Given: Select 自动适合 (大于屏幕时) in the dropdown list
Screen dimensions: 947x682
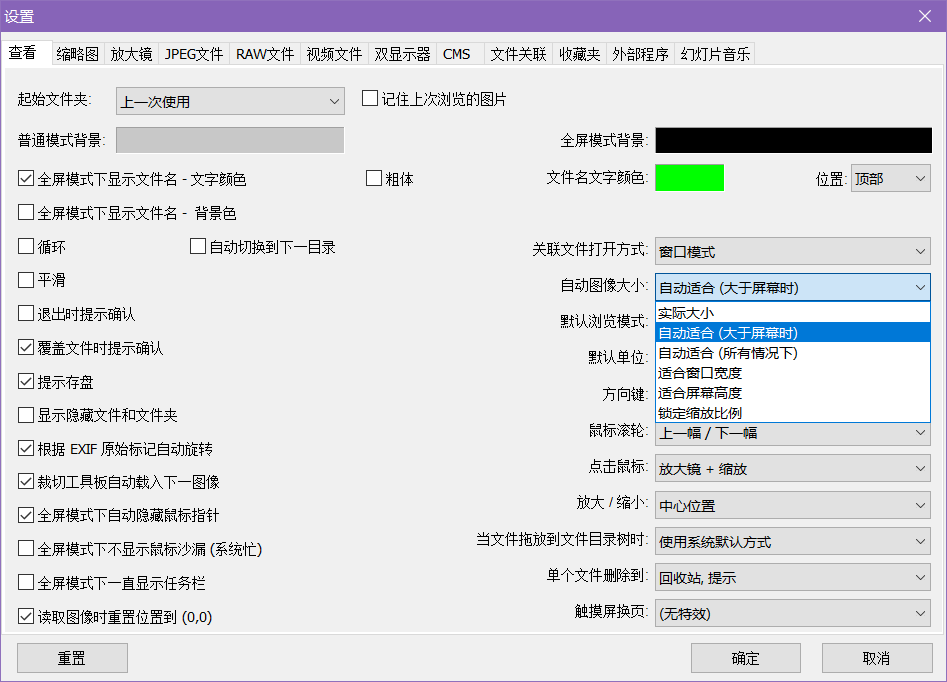Looking at the screenshot, I should coord(792,333).
